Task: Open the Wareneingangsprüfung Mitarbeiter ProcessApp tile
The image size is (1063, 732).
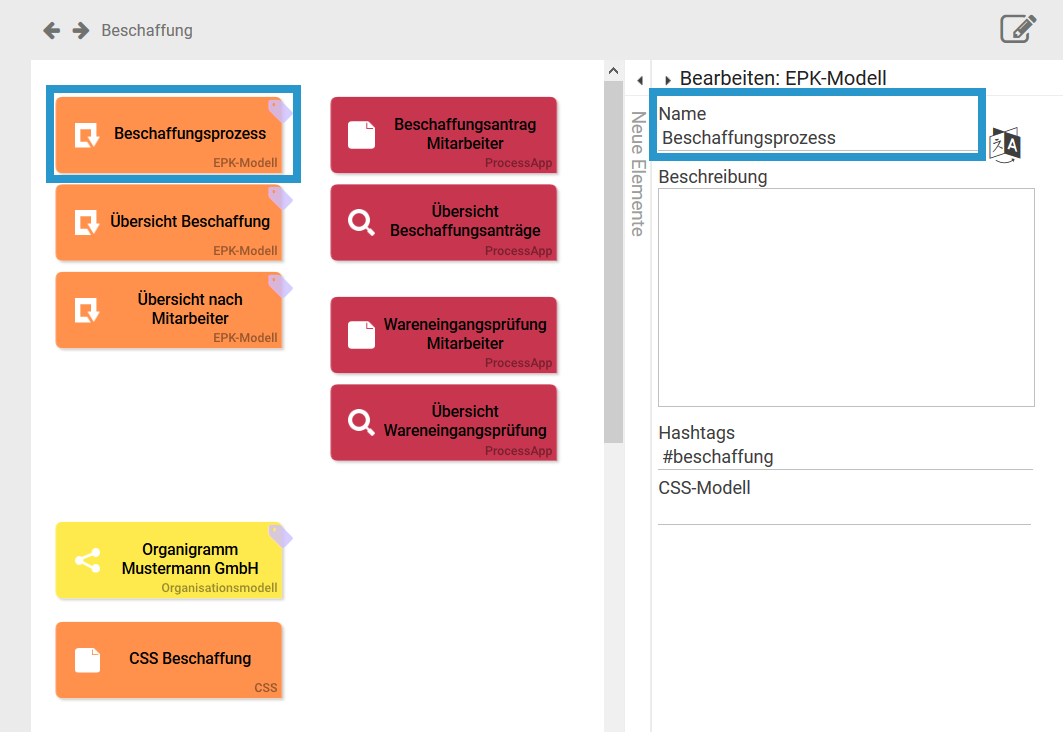Action: 443,335
